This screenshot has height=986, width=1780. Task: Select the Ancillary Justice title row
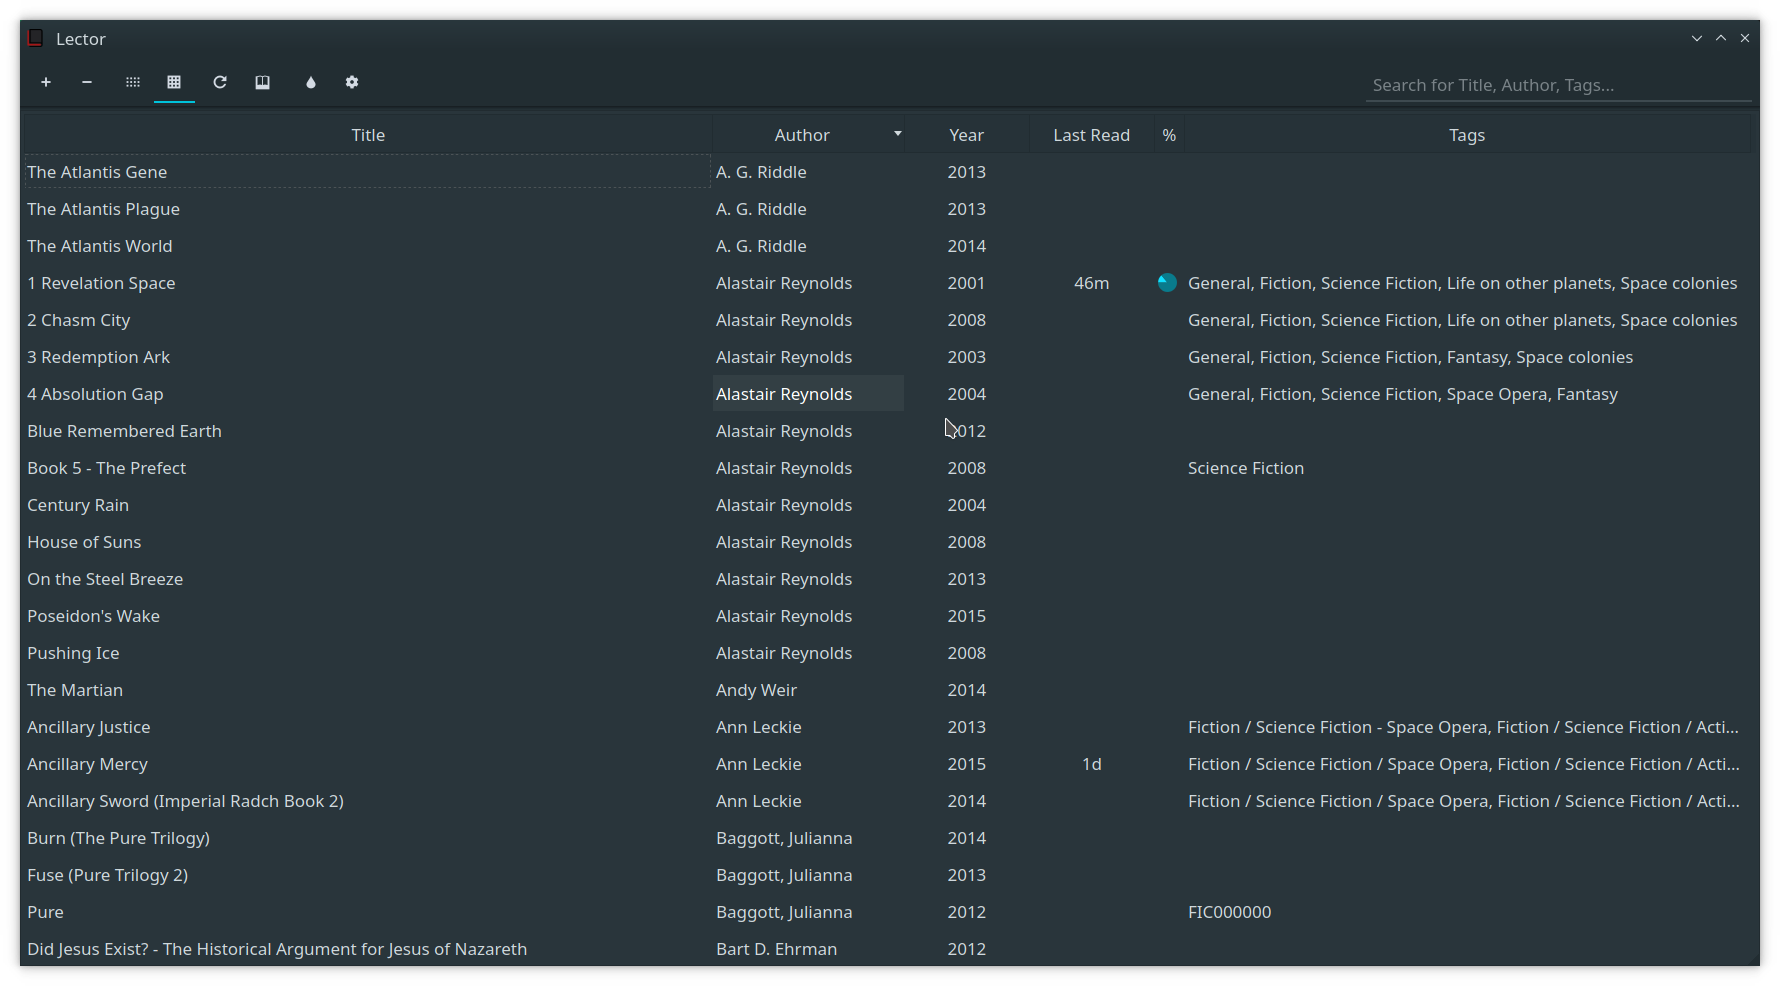(x=89, y=727)
